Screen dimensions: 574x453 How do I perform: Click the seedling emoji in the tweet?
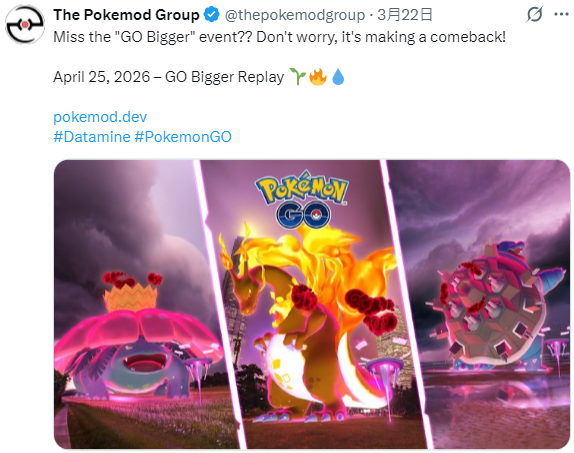click(x=297, y=77)
